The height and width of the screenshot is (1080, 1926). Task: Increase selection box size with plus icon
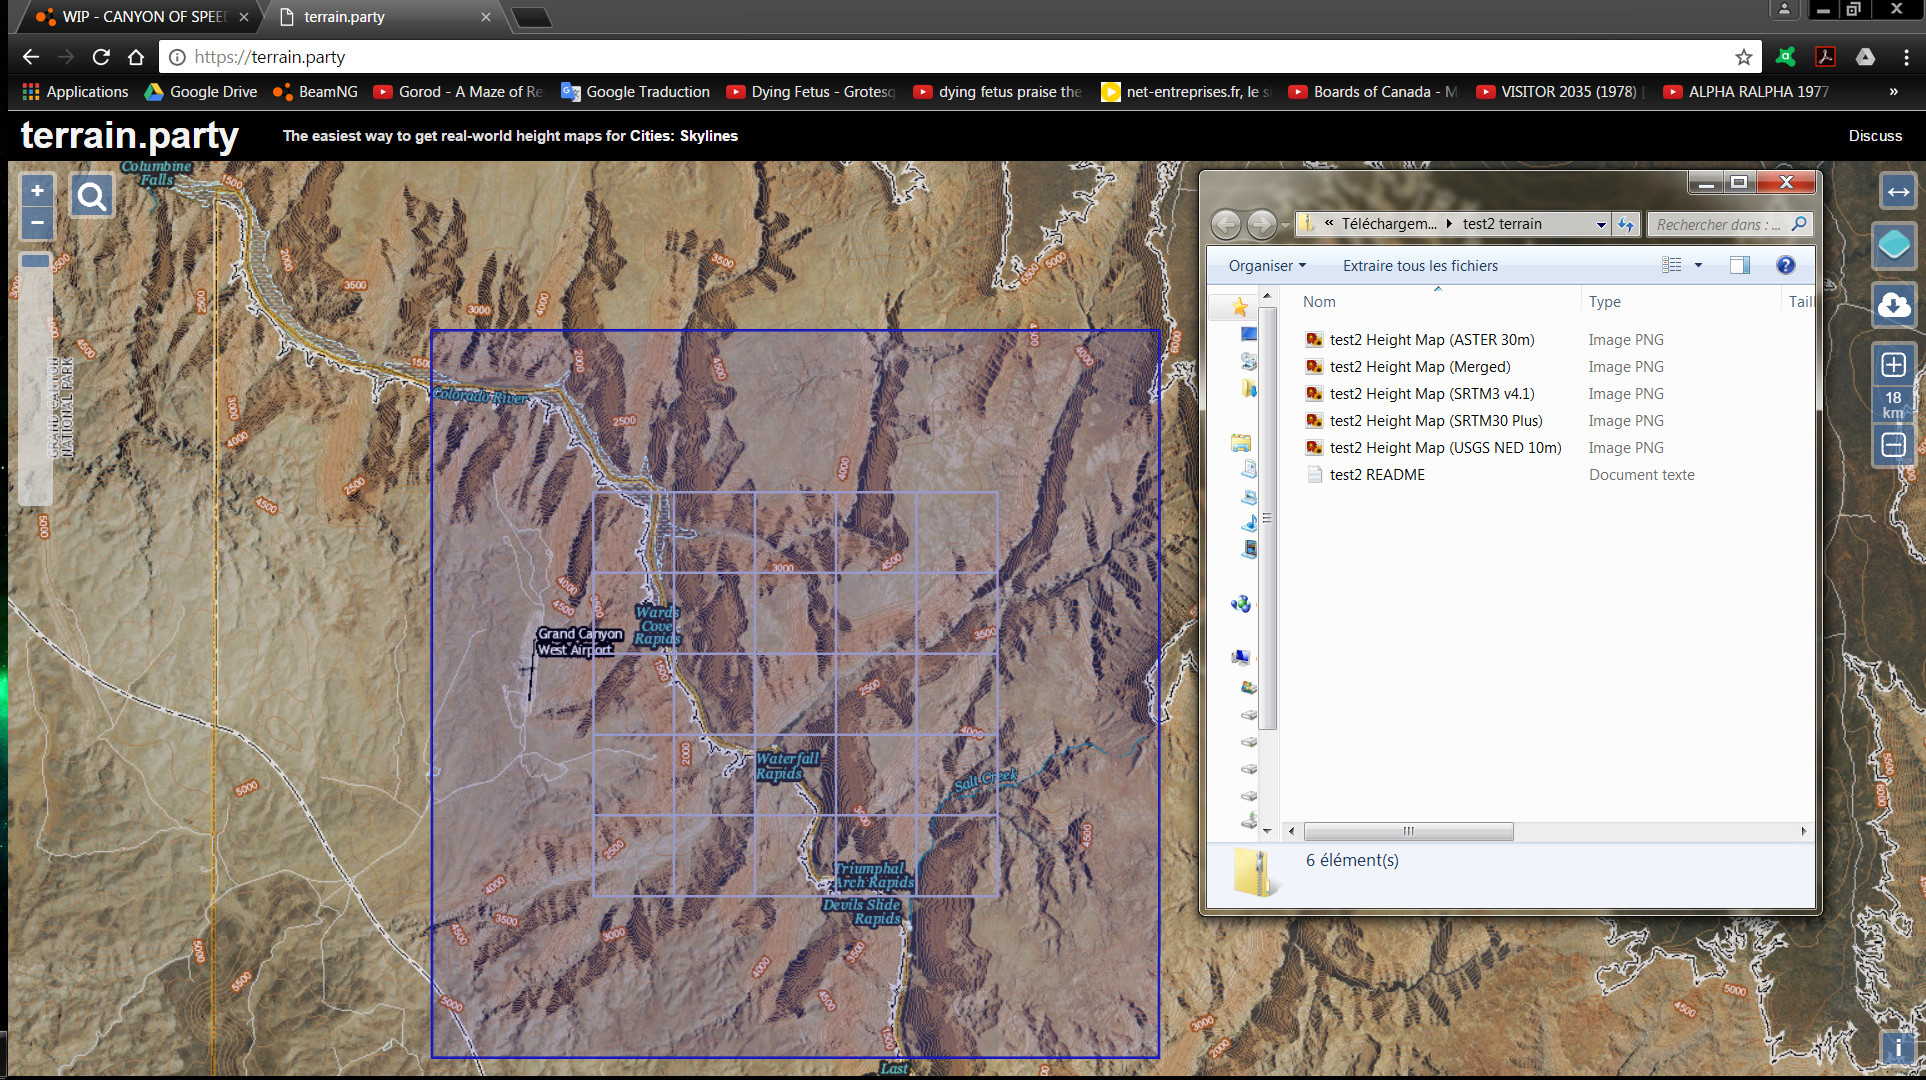point(1893,365)
